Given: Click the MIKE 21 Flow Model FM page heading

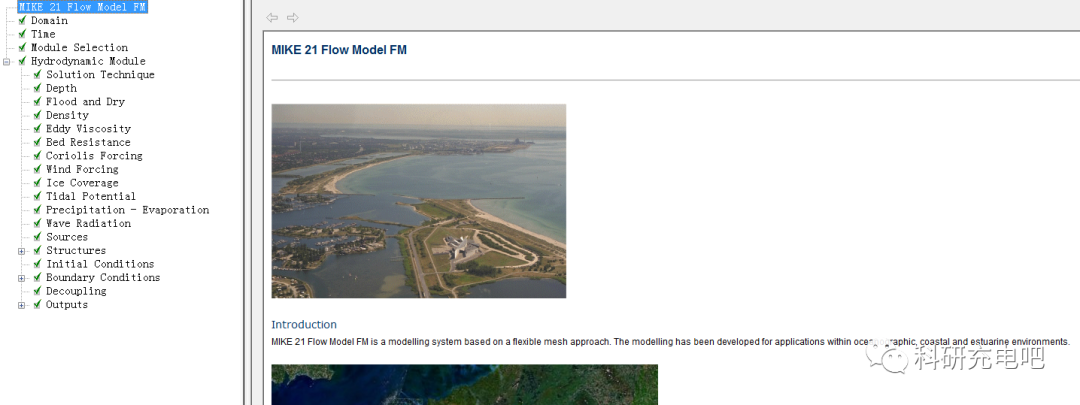Looking at the screenshot, I should [x=339, y=50].
